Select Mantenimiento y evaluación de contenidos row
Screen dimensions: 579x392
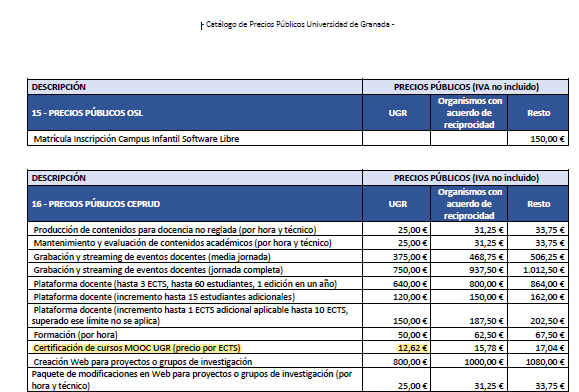[x=182, y=243]
